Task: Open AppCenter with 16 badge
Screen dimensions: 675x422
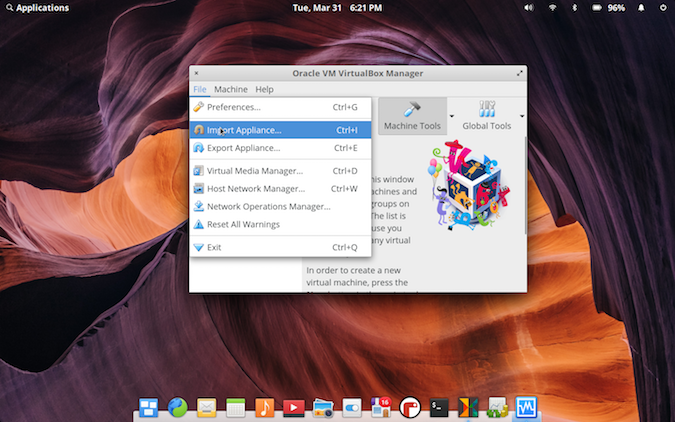Action: coord(381,406)
